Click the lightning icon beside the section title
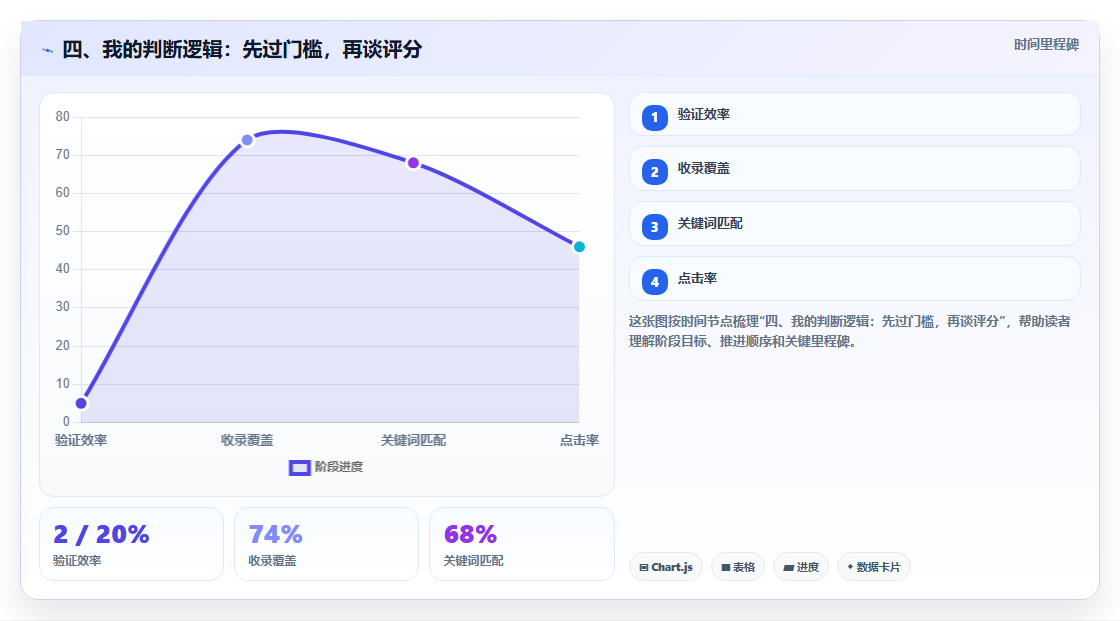The image size is (1120, 621). (47, 50)
